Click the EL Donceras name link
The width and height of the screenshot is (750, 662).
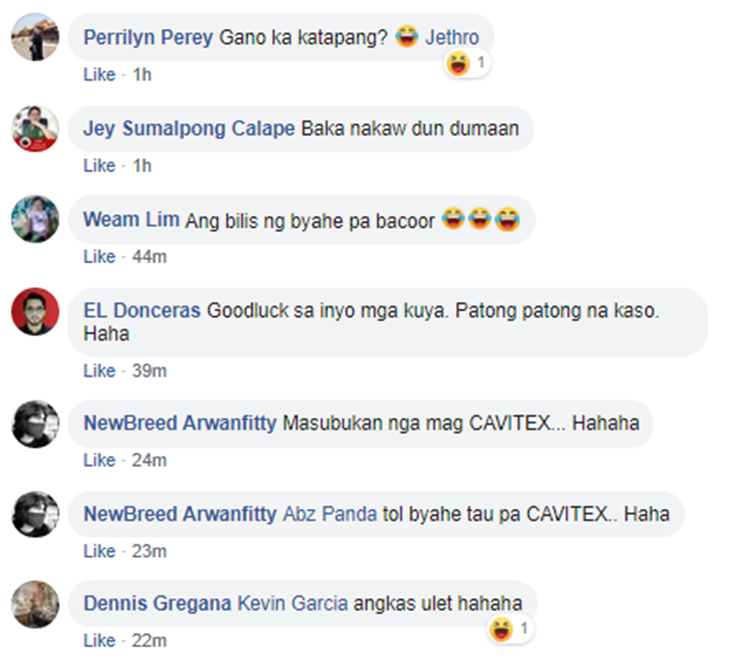click(x=142, y=311)
